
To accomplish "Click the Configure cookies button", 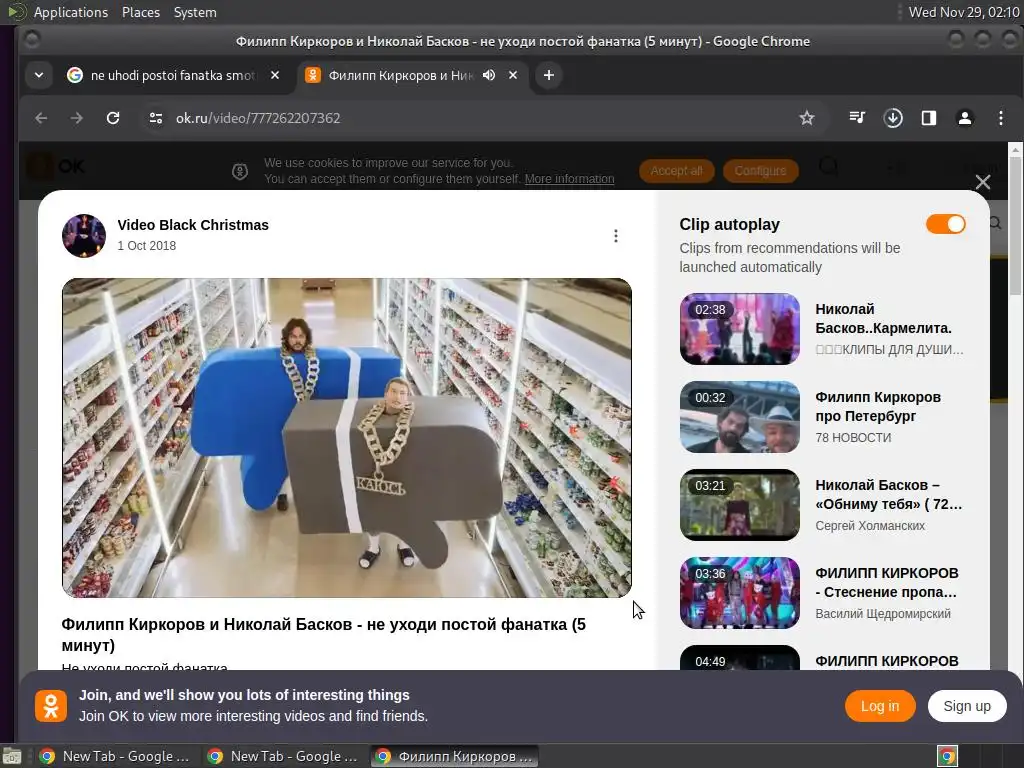I will point(760,171).
